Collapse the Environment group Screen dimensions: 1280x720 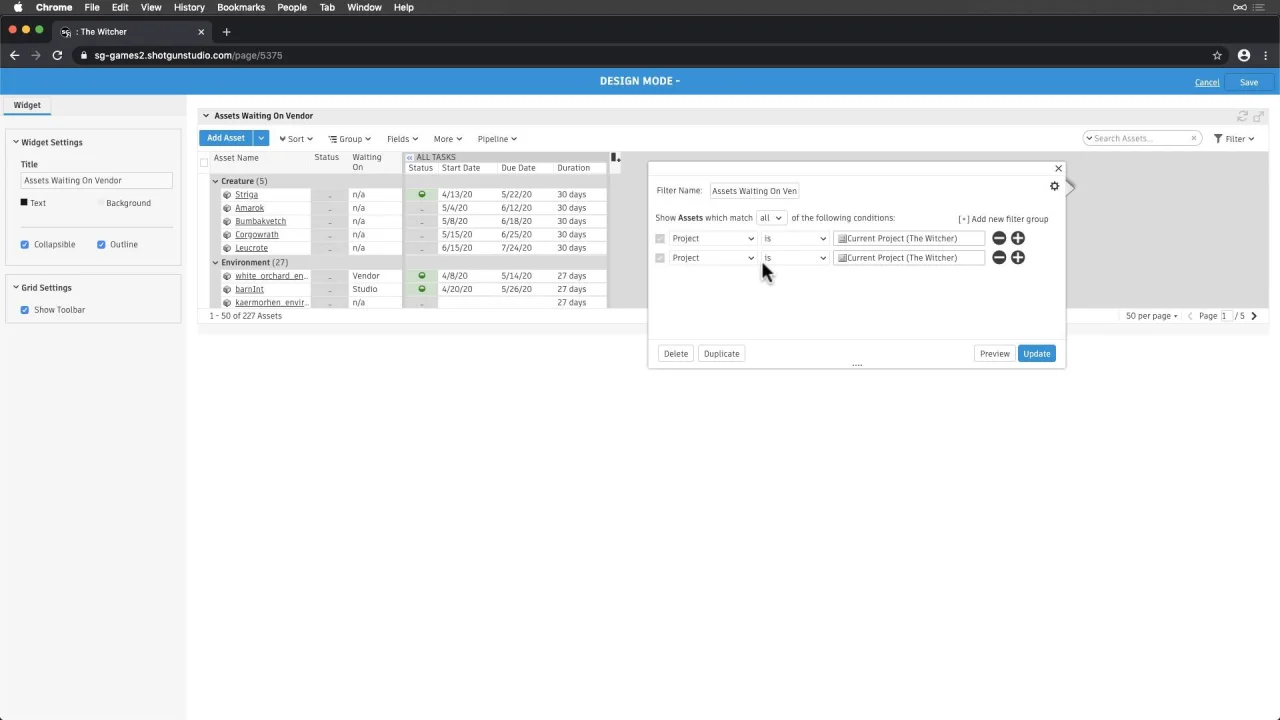click(215, 262)
